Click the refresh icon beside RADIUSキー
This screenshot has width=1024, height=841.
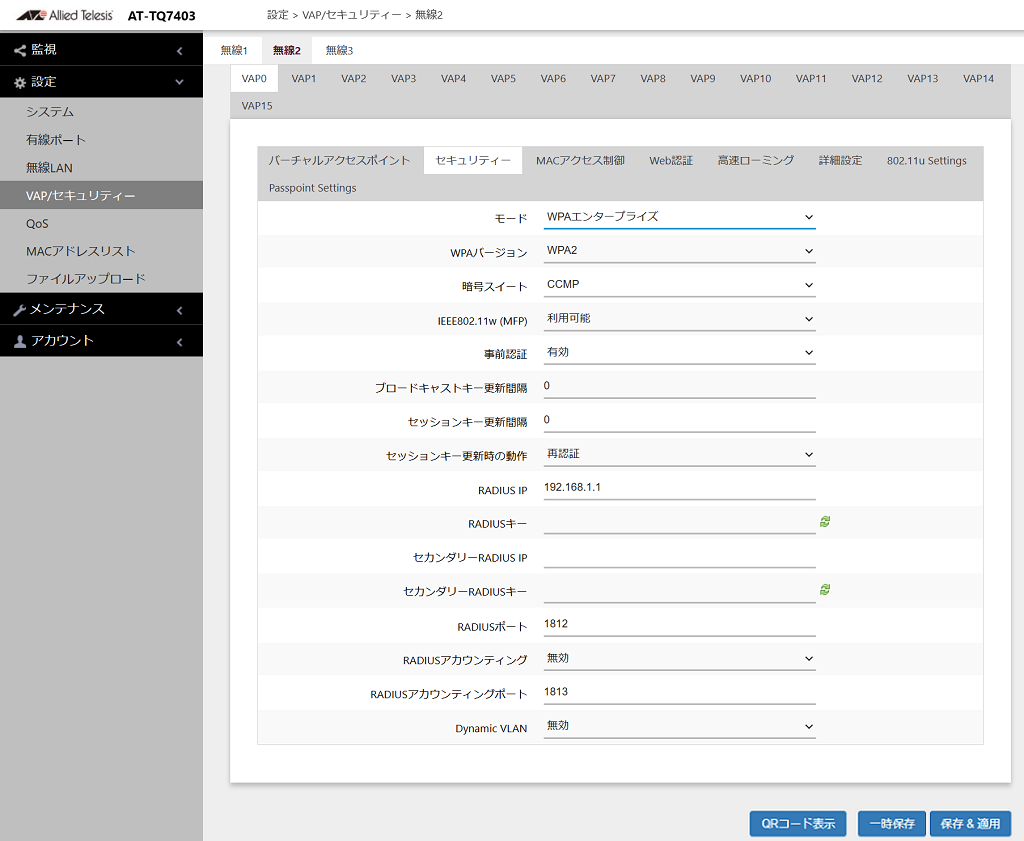click(x=825, y=522)
